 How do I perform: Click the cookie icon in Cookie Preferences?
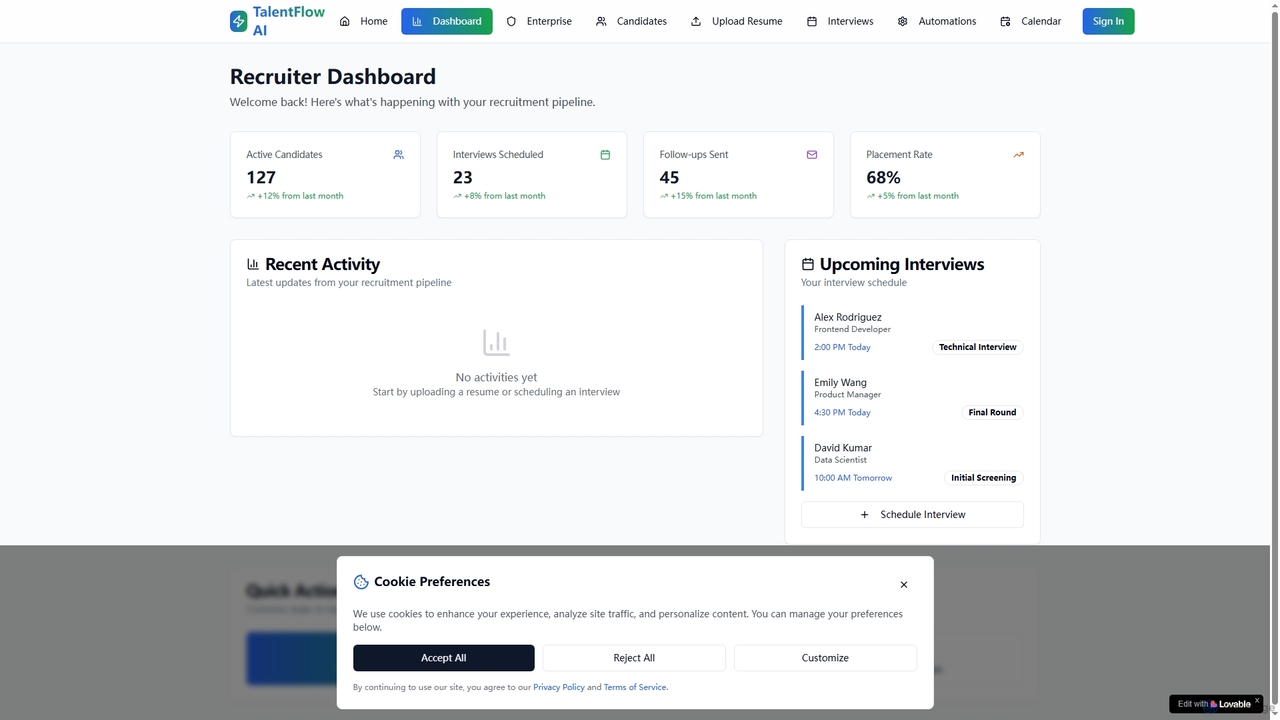click(361, 582)
